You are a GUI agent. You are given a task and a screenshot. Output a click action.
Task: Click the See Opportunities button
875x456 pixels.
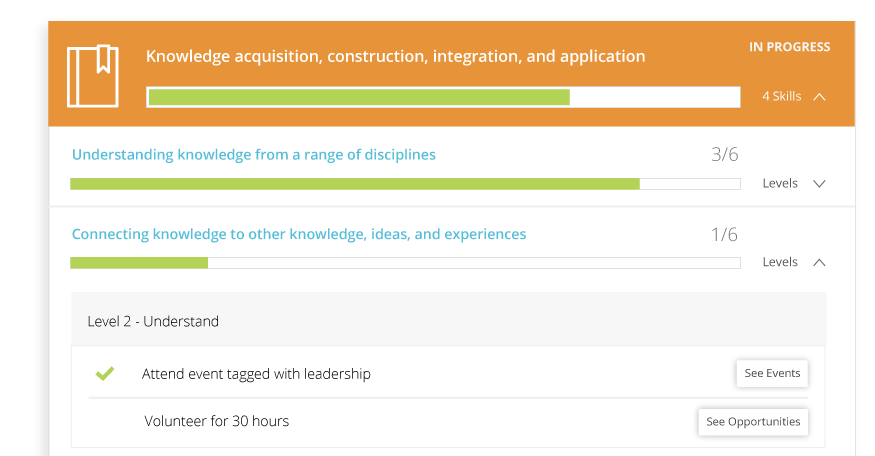click(x=753, y=421)
